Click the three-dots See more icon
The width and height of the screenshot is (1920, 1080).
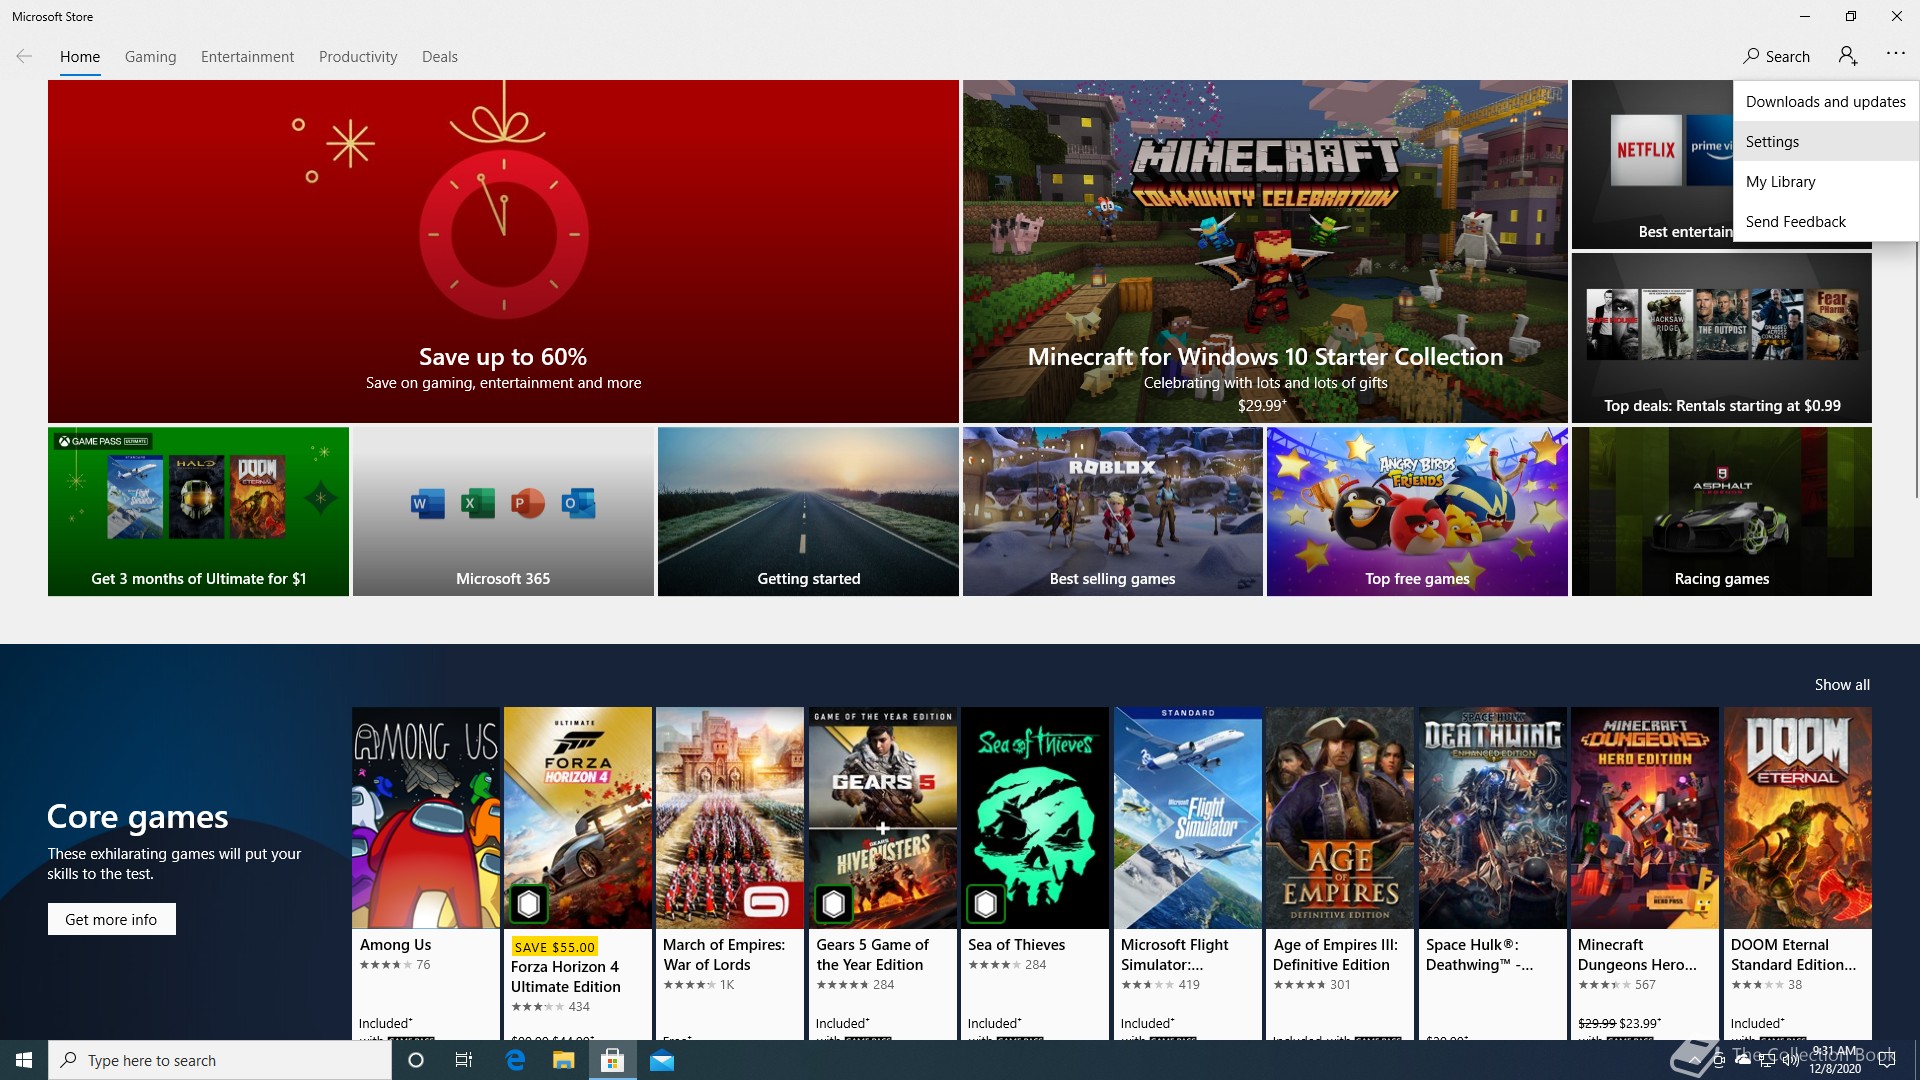[1896, 54]
